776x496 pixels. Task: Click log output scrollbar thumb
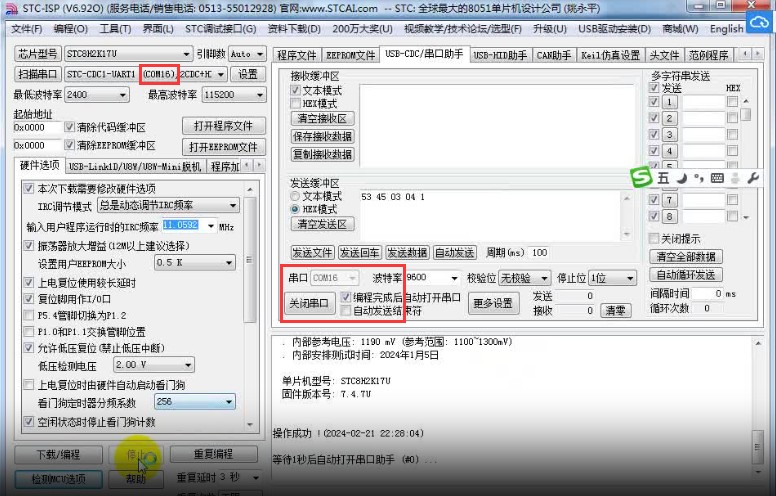(758, 447)
